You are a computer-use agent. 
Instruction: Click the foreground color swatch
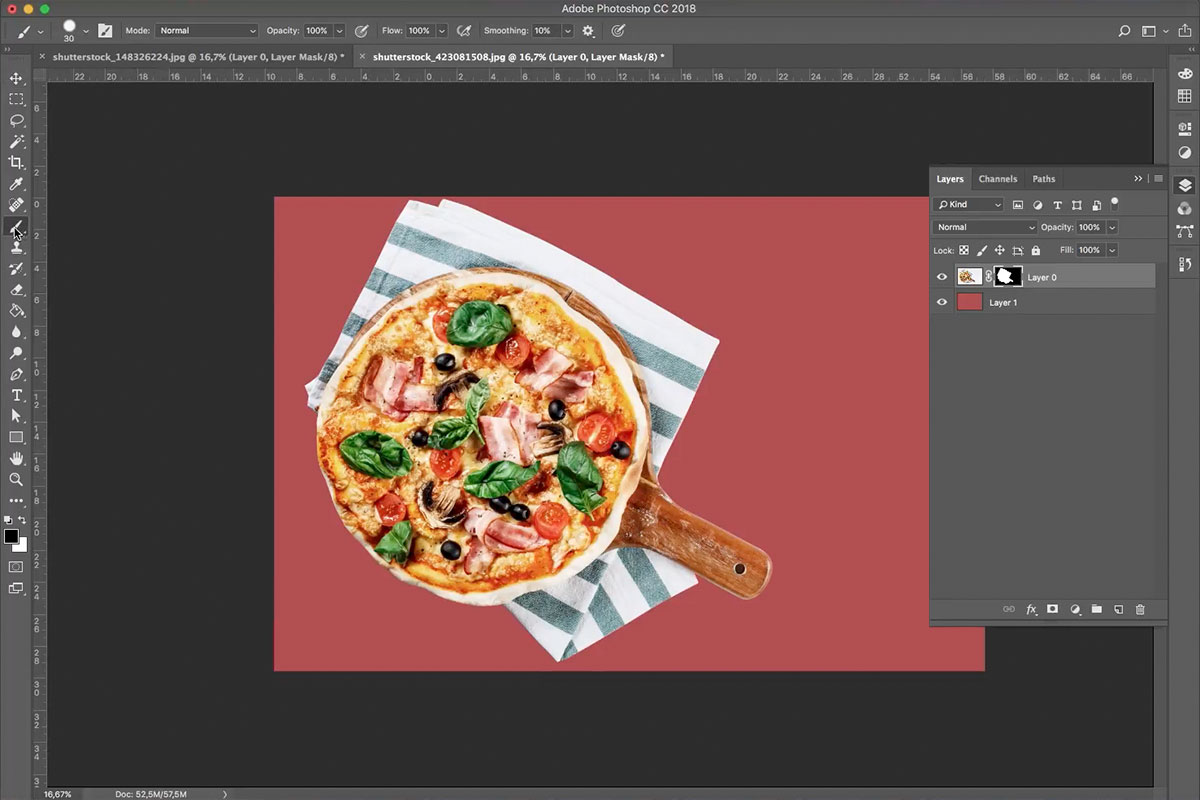click(x=10, y=534)
